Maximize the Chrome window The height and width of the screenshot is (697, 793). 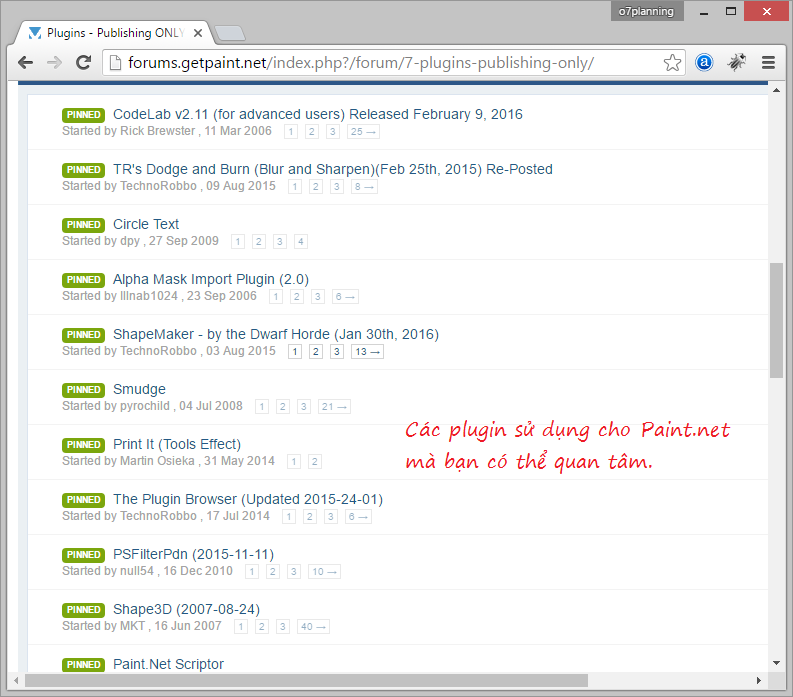coord(731,11)
